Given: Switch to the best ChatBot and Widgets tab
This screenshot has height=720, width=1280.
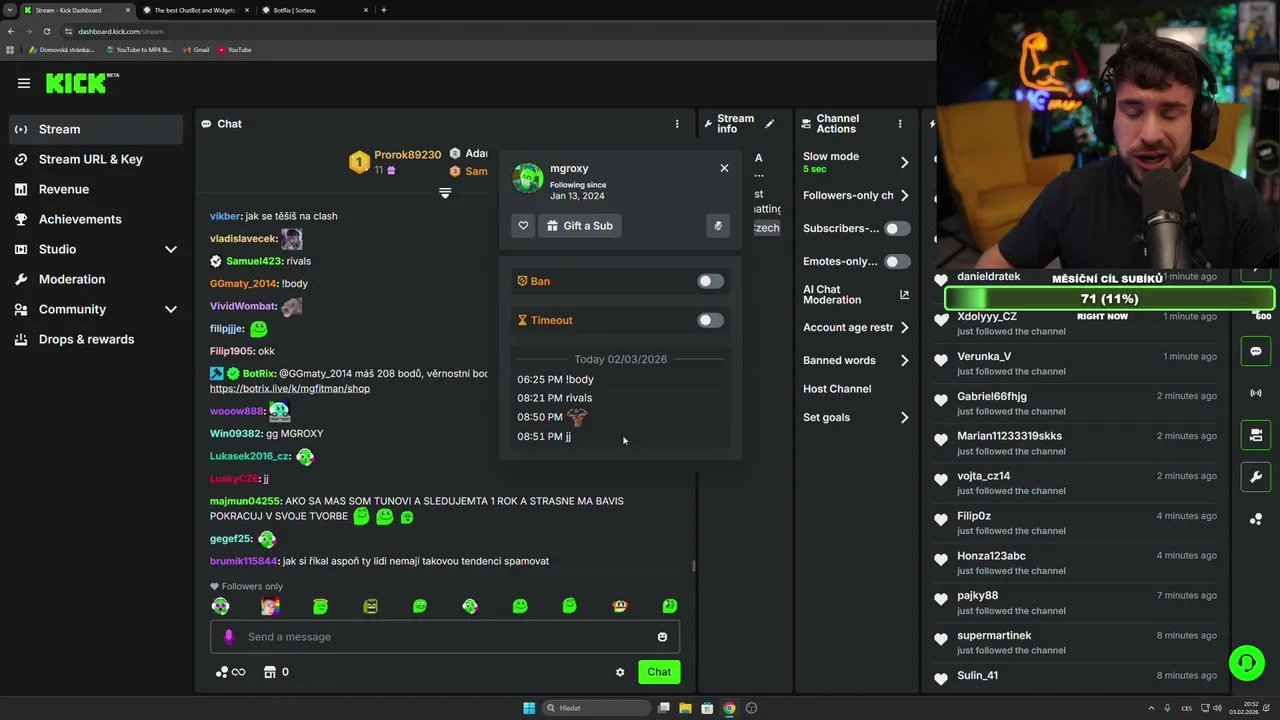Looking at the screenshot, I should [197, 10].
